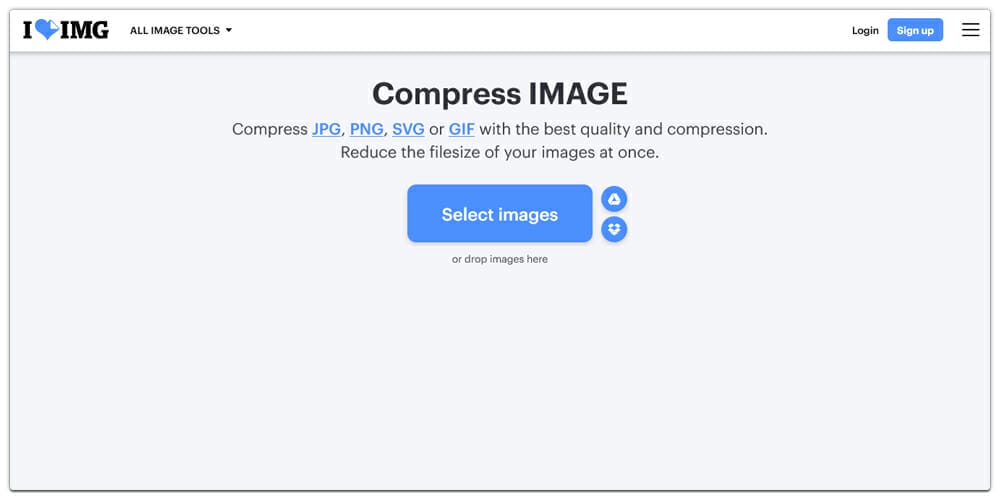Expand the caret beside ALL IMAGE TOOLS
Screen dimensions: 1000x500
[229, 30]
